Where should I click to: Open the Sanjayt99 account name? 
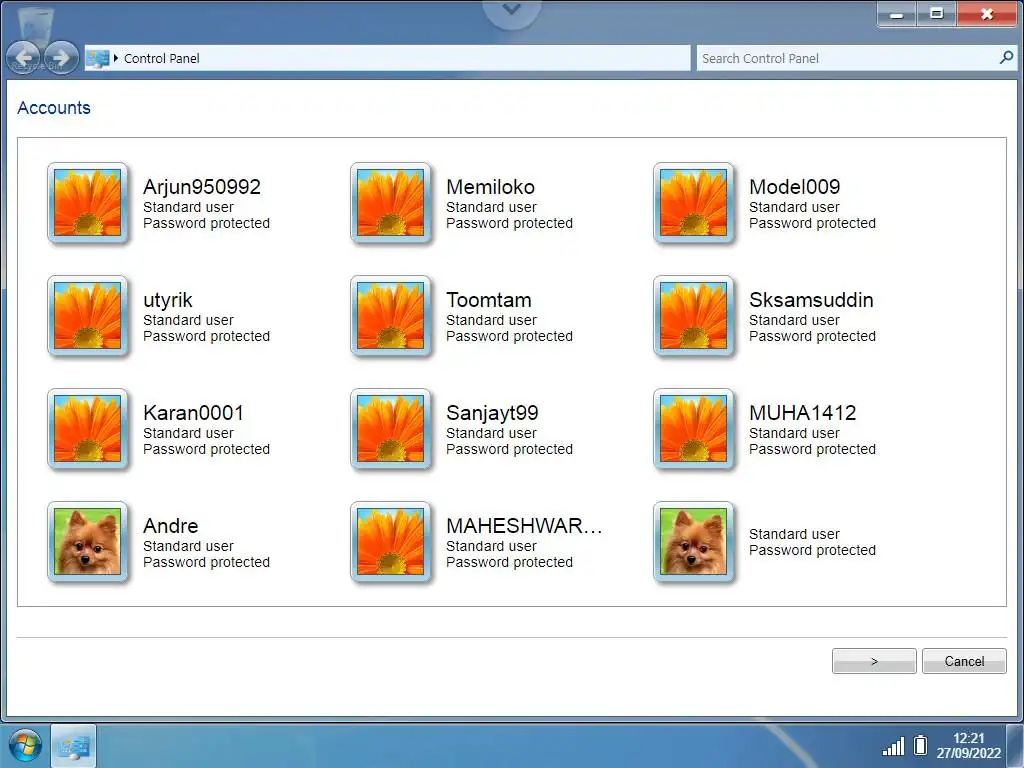click(x=492, y=413)
